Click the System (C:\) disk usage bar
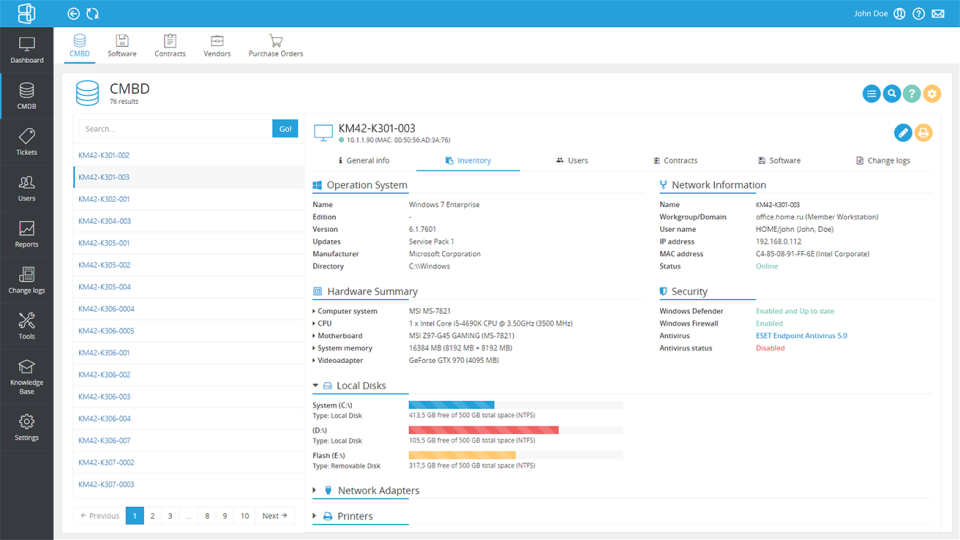This screenshot has height=540, width=960. (516, 405)
